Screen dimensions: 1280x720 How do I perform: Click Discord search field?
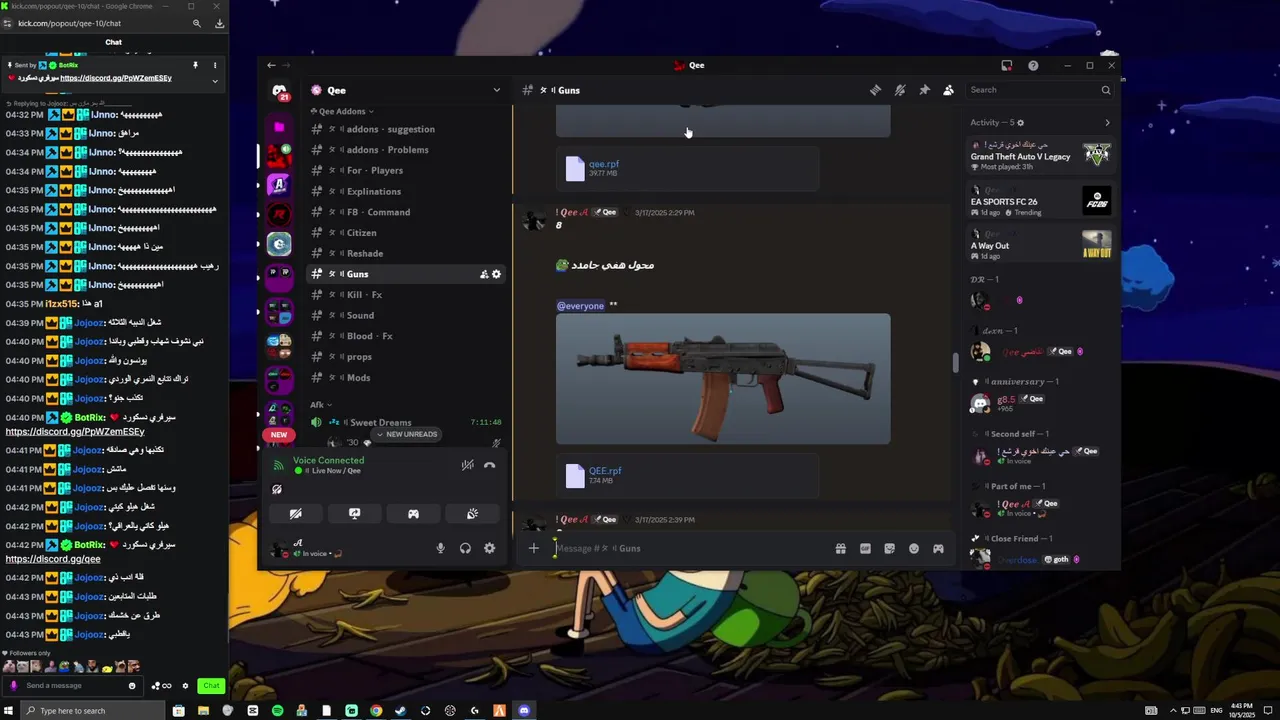click(x=1040, y=90)
